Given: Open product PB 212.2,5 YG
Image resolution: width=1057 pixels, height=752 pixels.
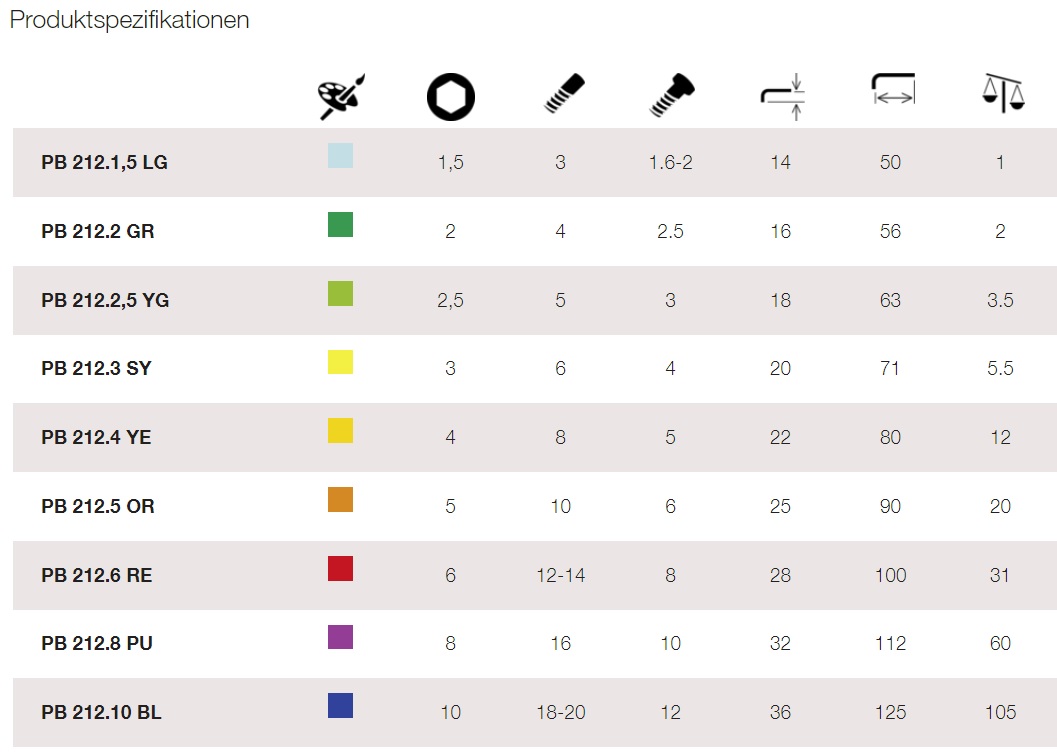Looking at the screenshot, I should pos(105,300).
